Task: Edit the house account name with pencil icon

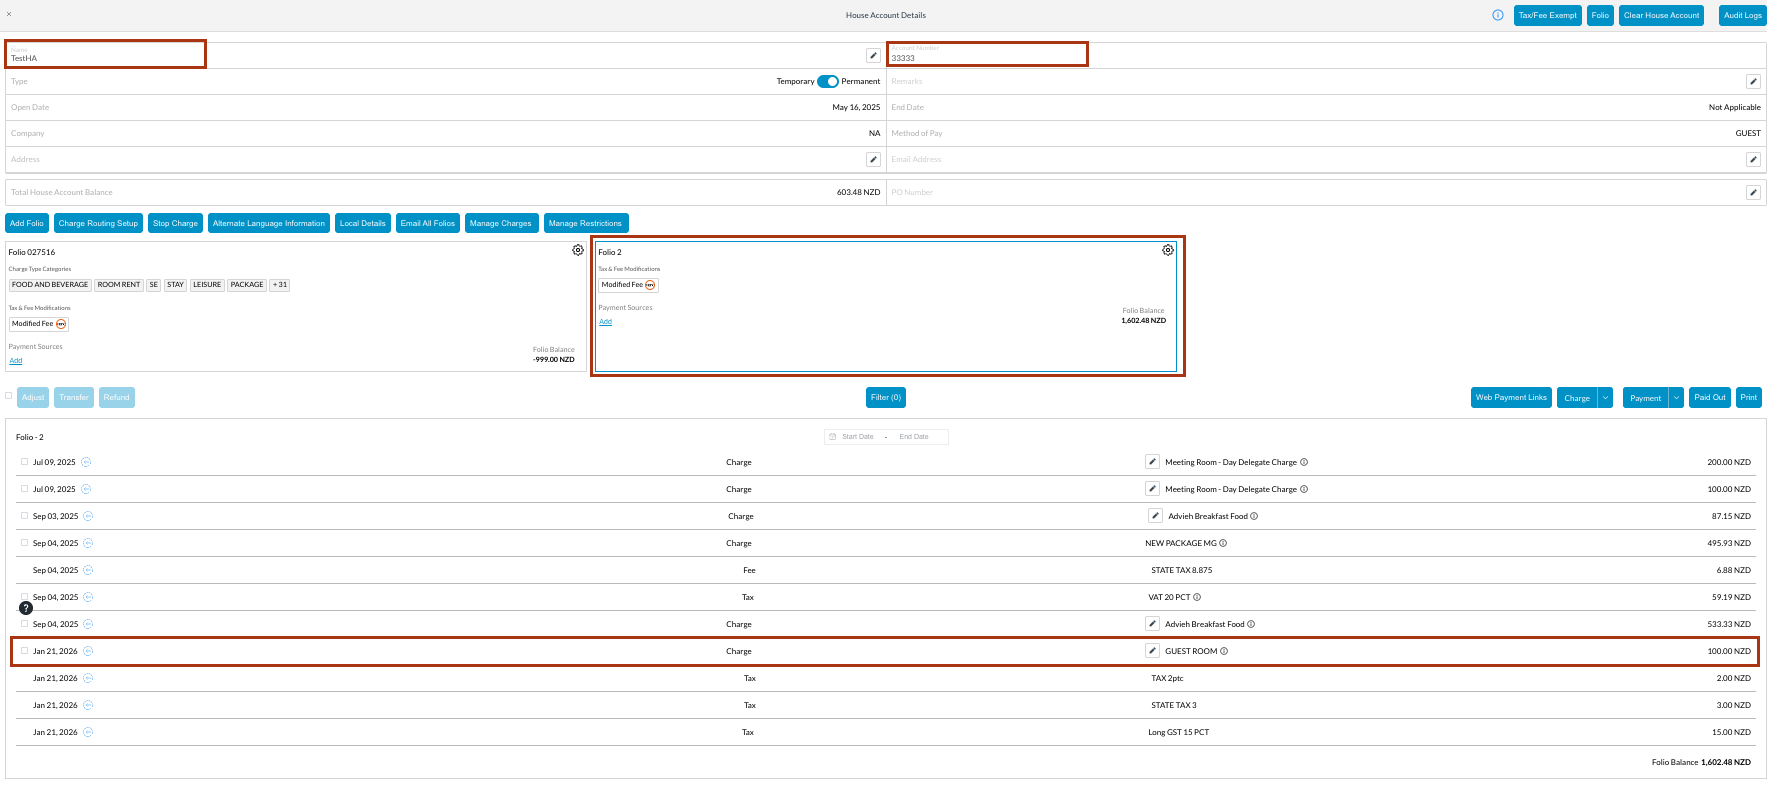Action: coord(873,55)
